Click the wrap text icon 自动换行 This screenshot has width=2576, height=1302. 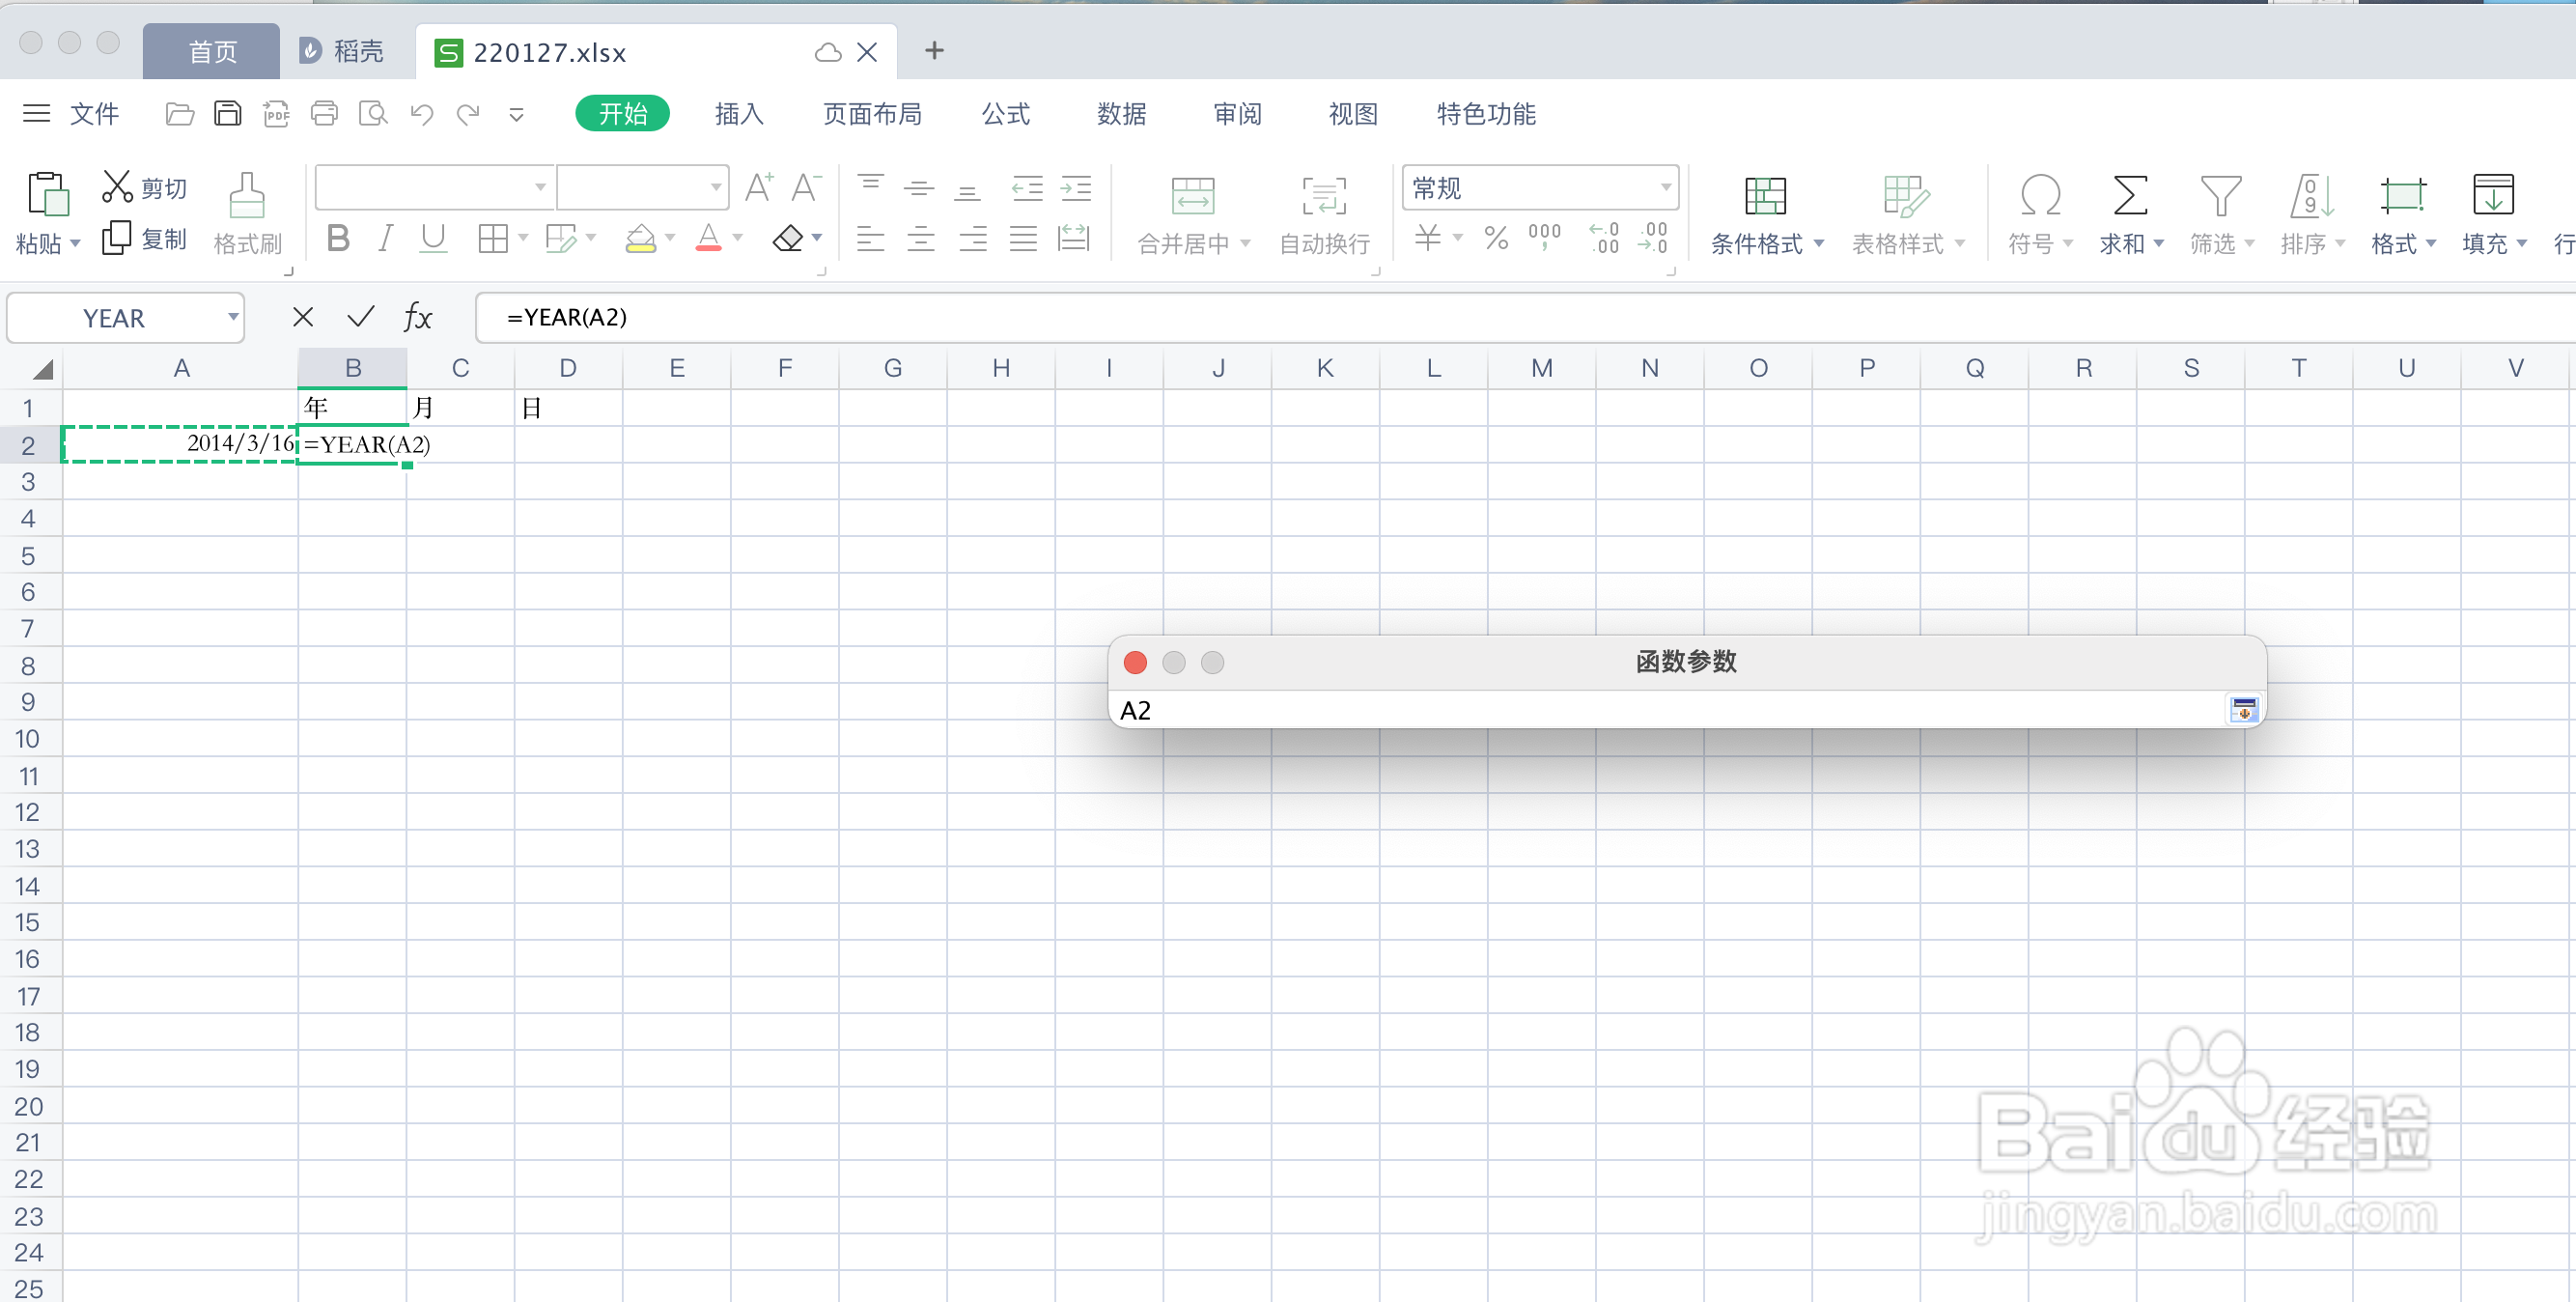pos(1322,212)
